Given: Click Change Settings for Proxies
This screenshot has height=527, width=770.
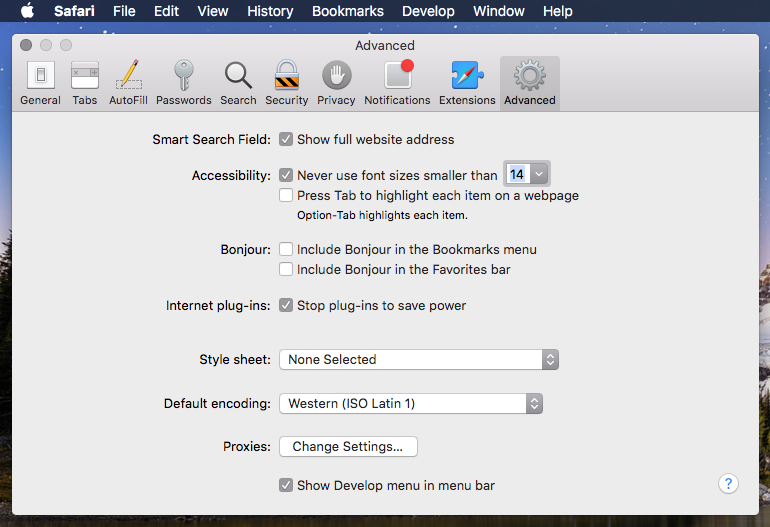Looking at the screenshot, I should 348,446.
